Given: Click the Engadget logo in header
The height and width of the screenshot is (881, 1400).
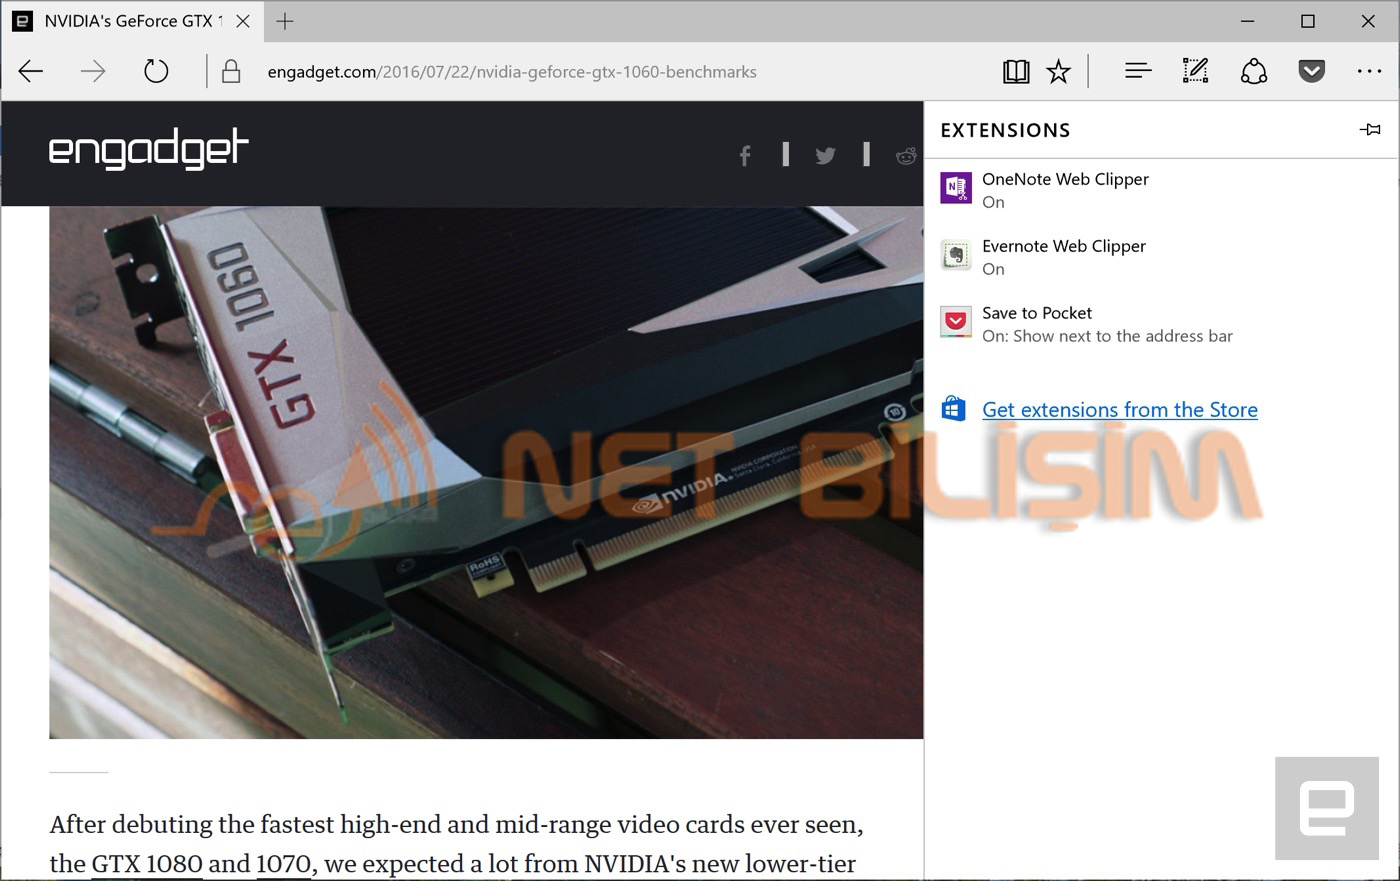Looking at the screenshot, I should pyautogui.click(x=148, y=150).
